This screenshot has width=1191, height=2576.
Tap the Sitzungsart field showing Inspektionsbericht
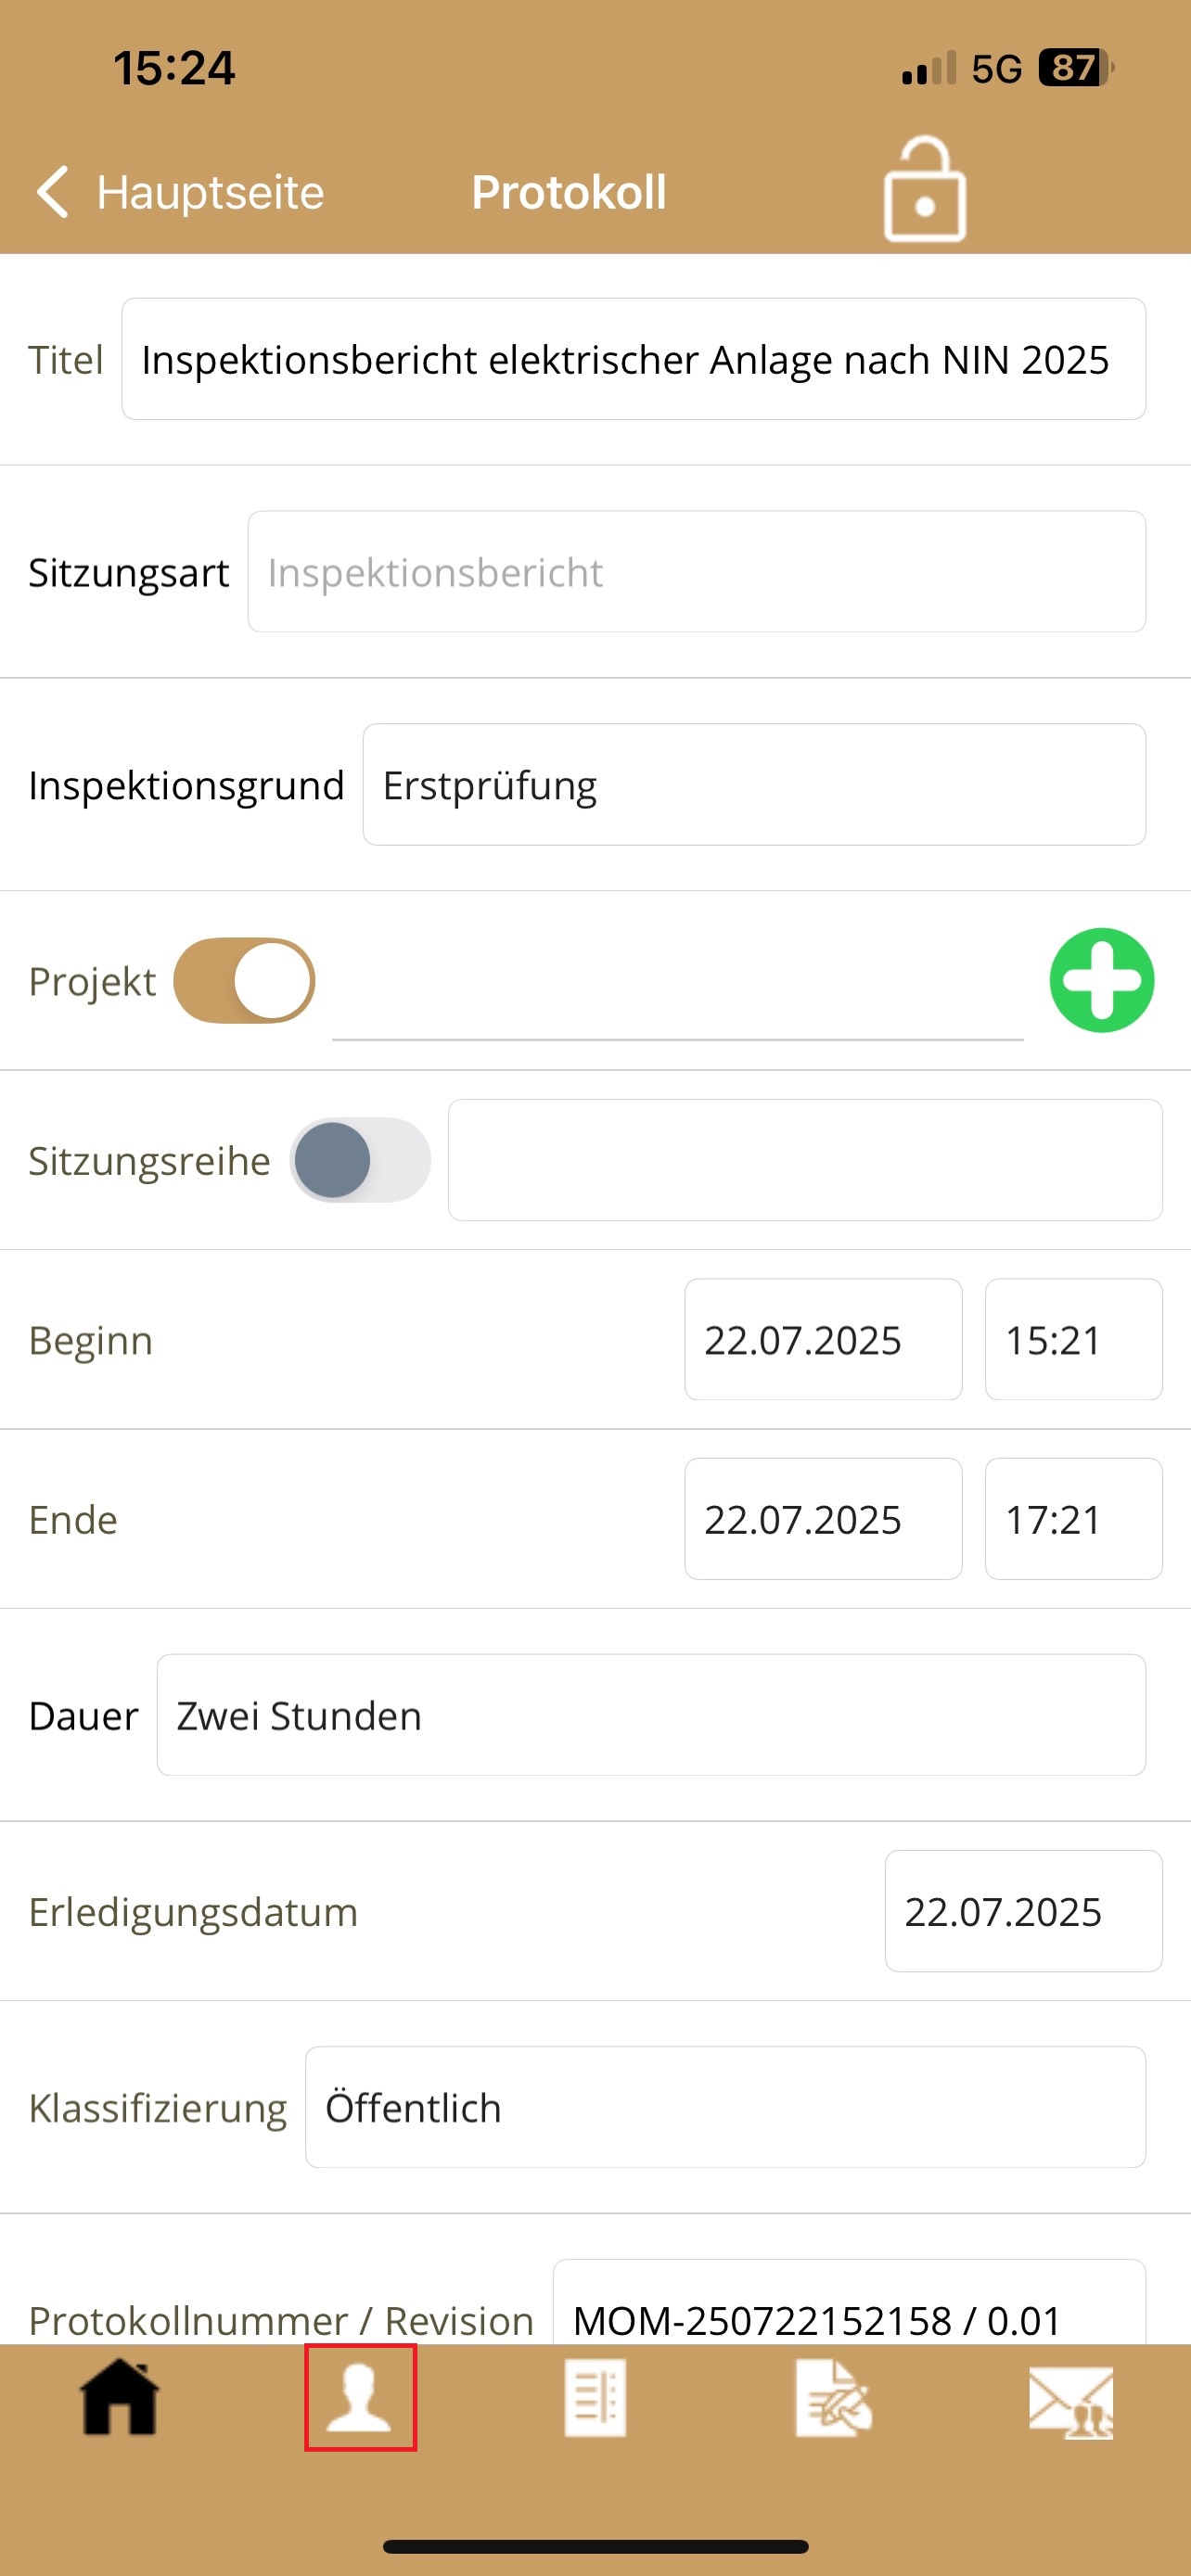click(x=696, y=572)
